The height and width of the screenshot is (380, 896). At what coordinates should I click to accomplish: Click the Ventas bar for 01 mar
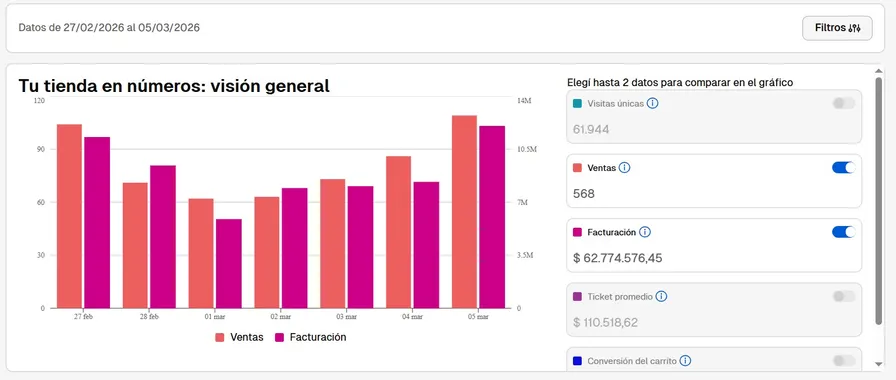pyautogui.click(x=201, y=253)
